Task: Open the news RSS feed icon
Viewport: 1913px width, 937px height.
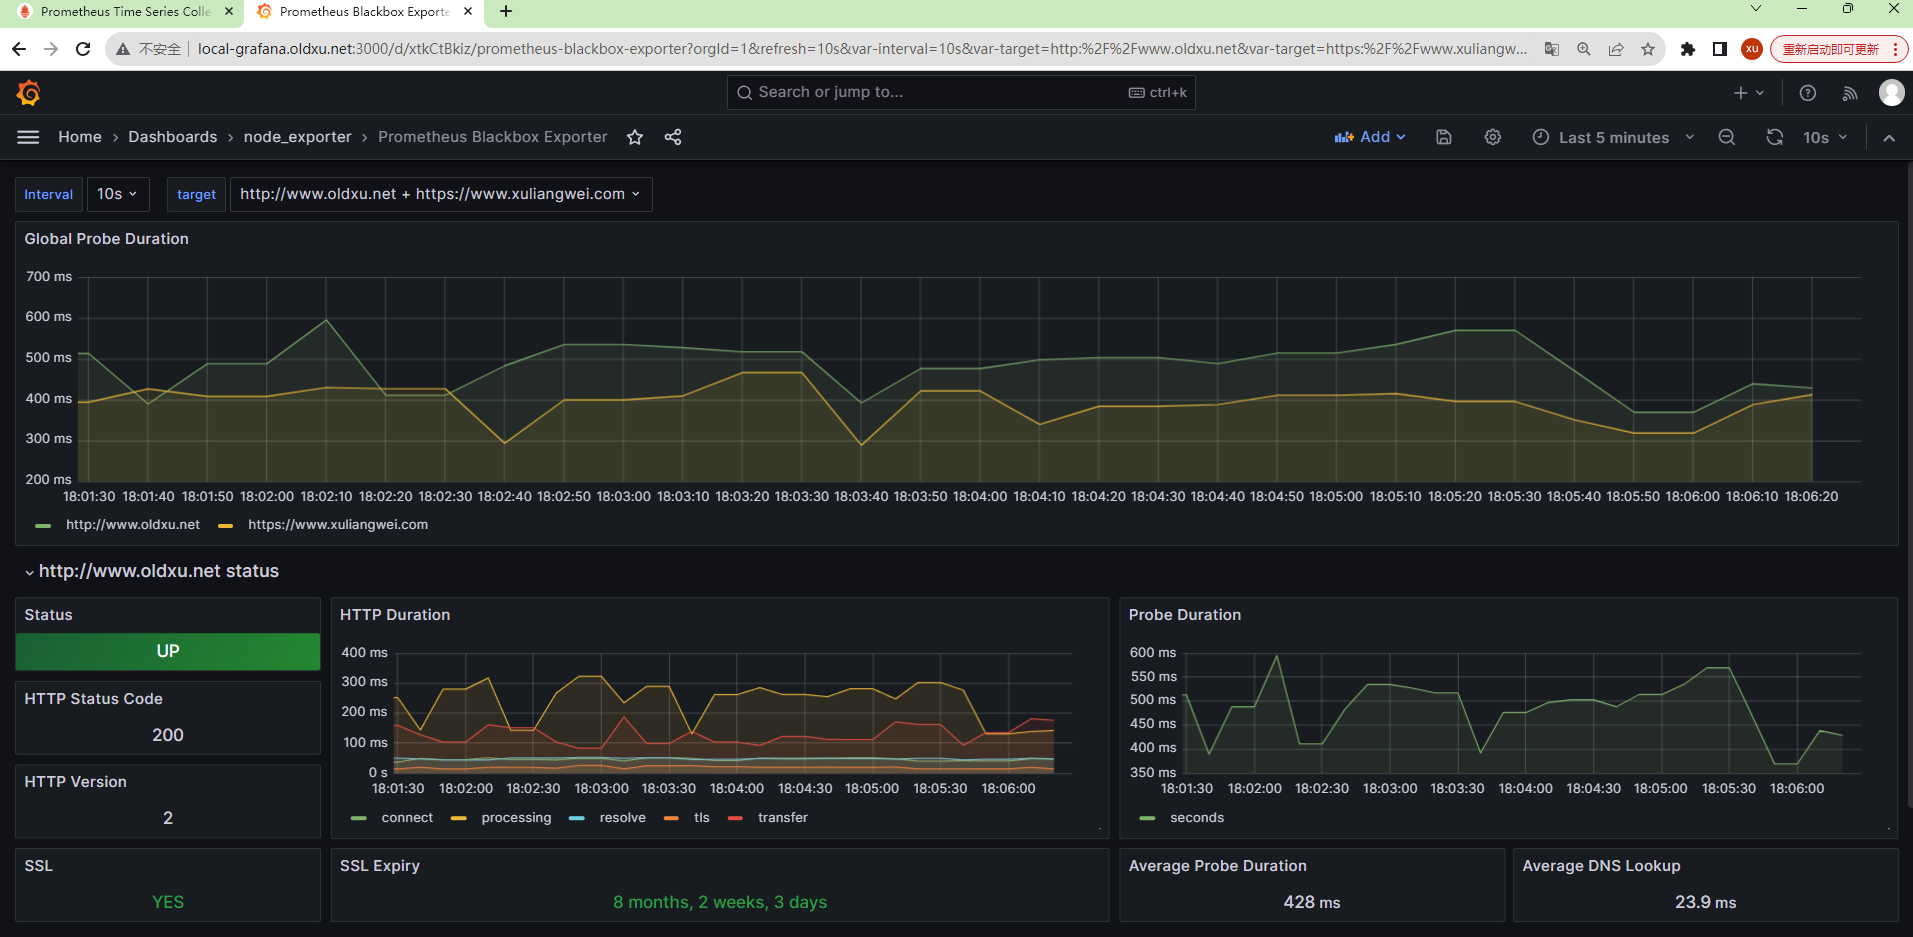Action: click(1850, 93)
